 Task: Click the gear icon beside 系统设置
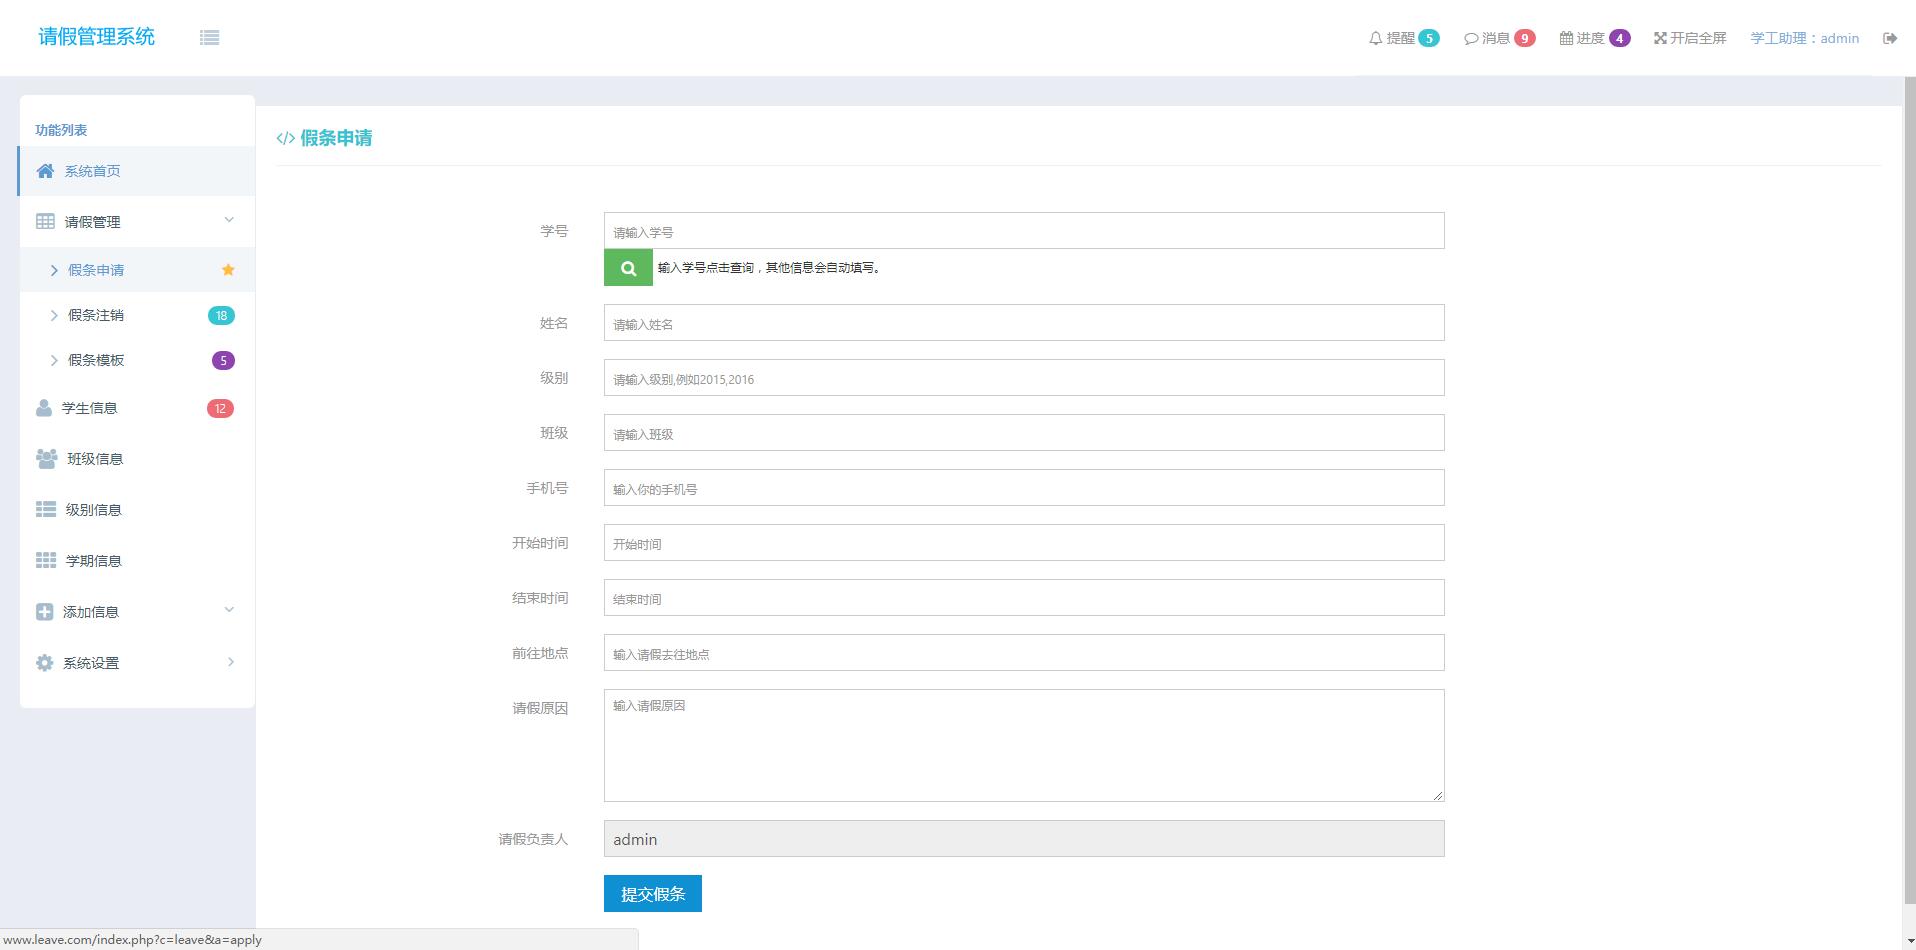(44, 662)
